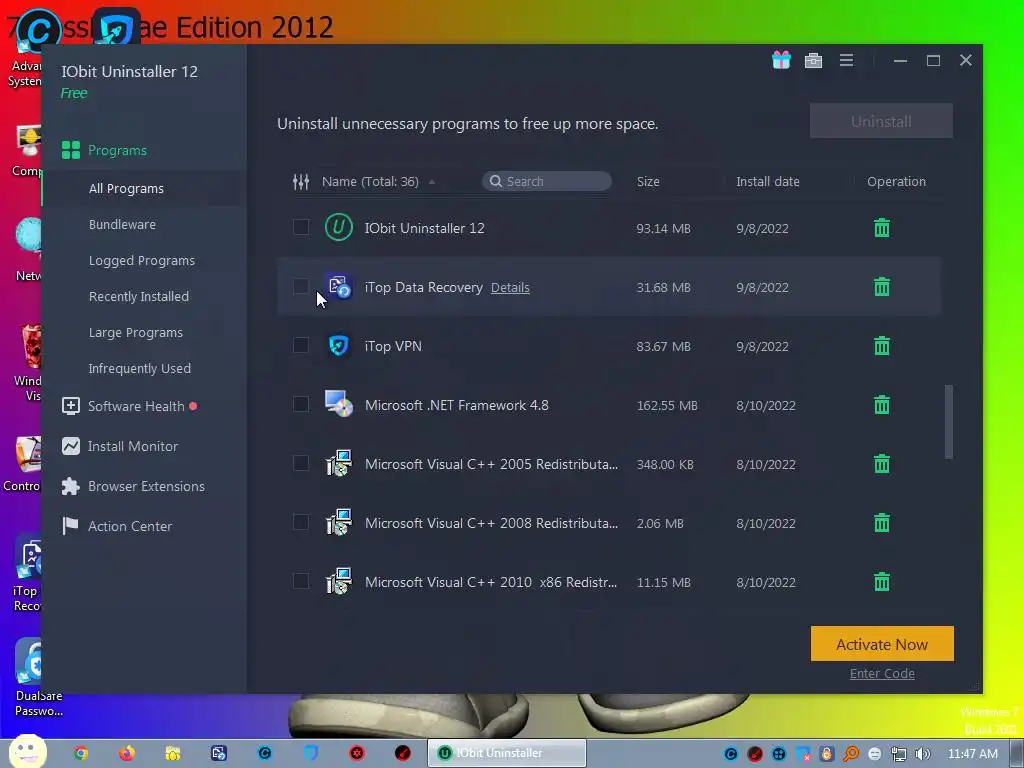
Task: Click the 93.14 MB size value
Action: pos(663,229)
